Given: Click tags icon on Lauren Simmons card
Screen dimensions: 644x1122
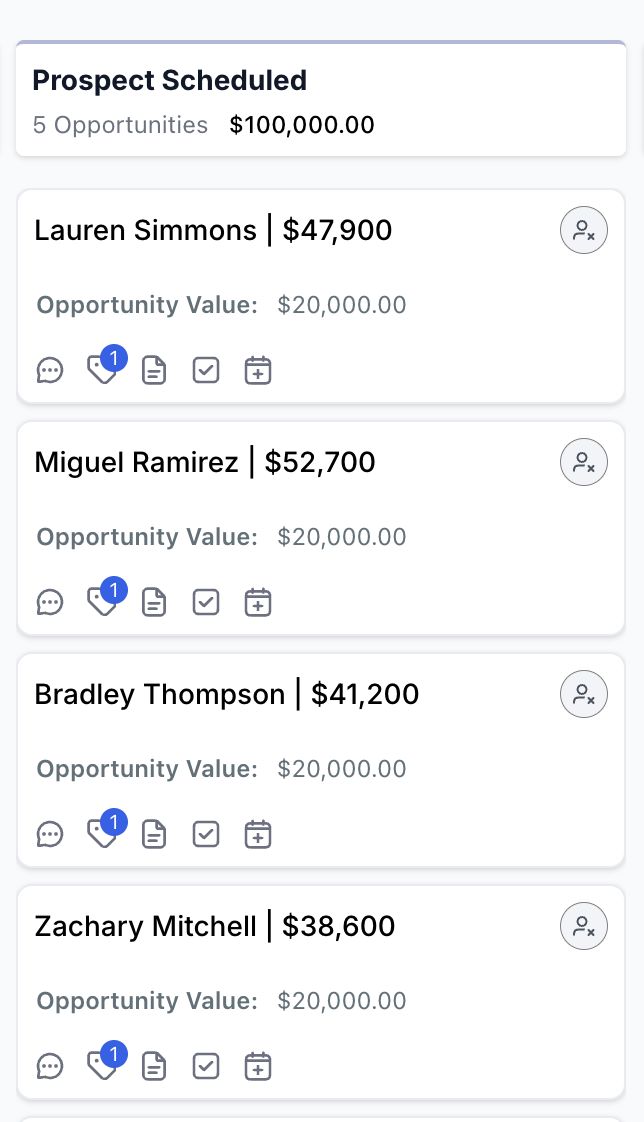Looking at the screenshot, I should 101,371.
